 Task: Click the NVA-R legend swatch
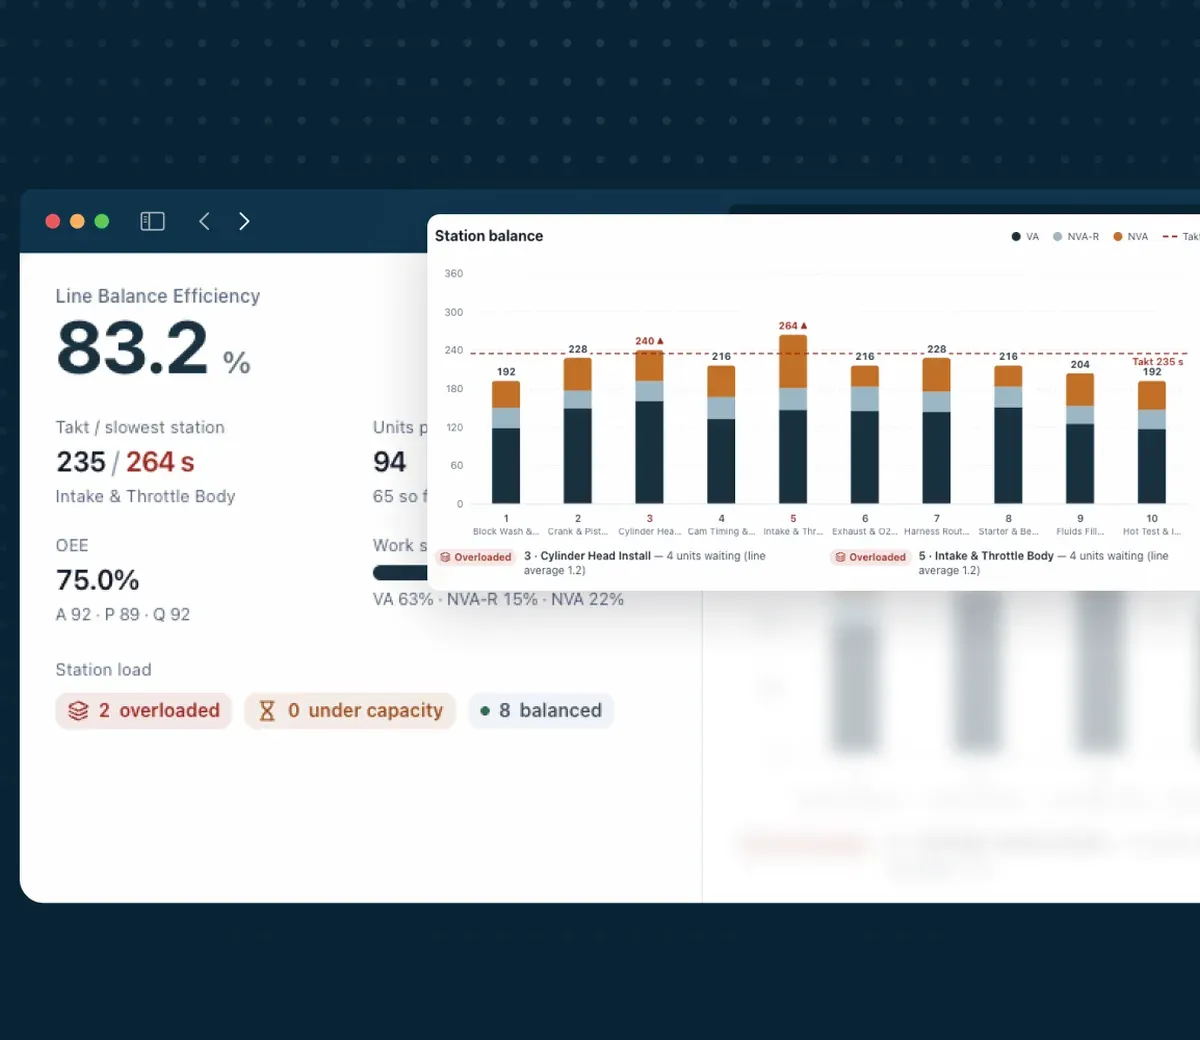[1057, 237]
